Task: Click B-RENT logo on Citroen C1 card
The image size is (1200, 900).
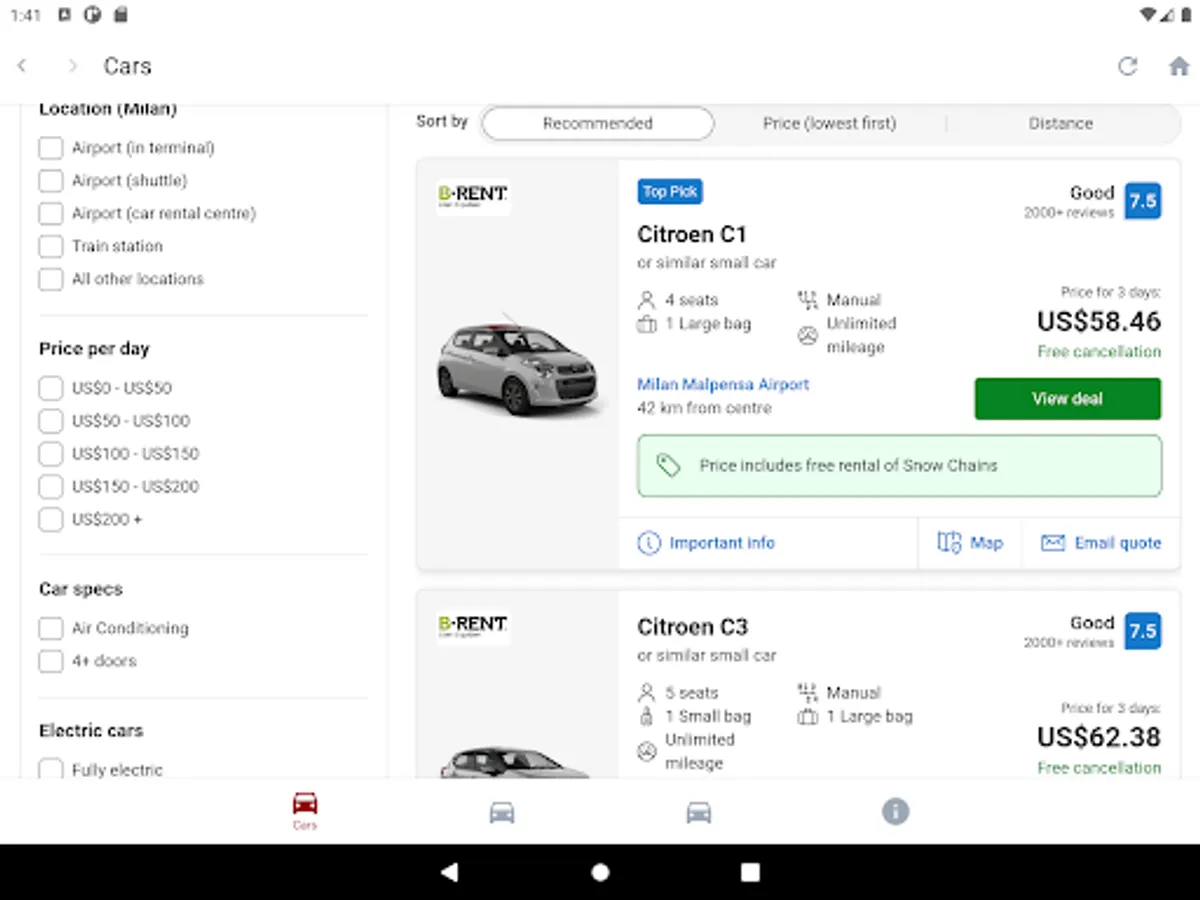Action: click(x=473, y=197)
